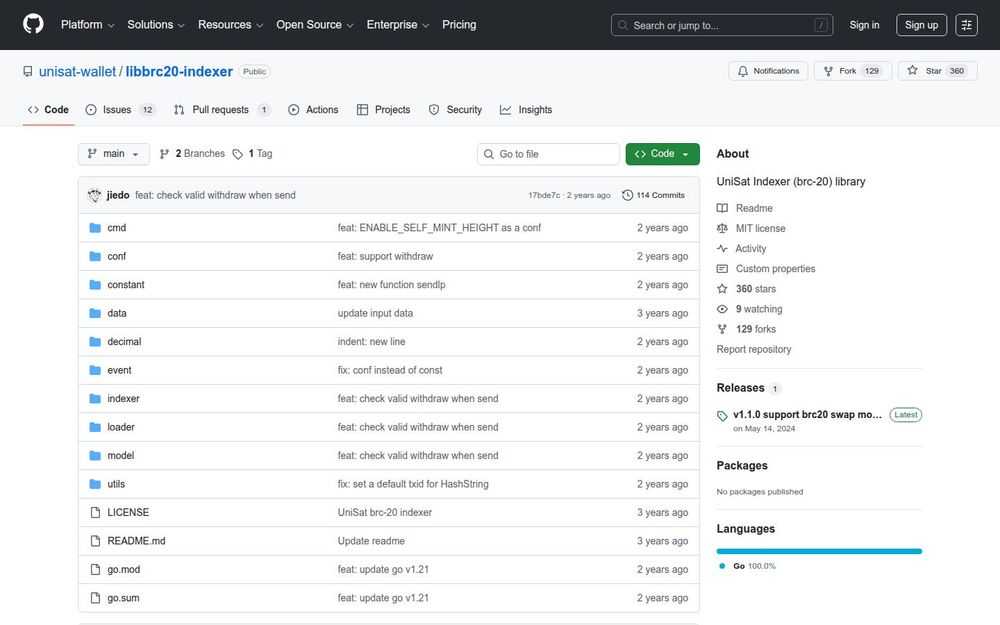Star the repository

(938, 71)
